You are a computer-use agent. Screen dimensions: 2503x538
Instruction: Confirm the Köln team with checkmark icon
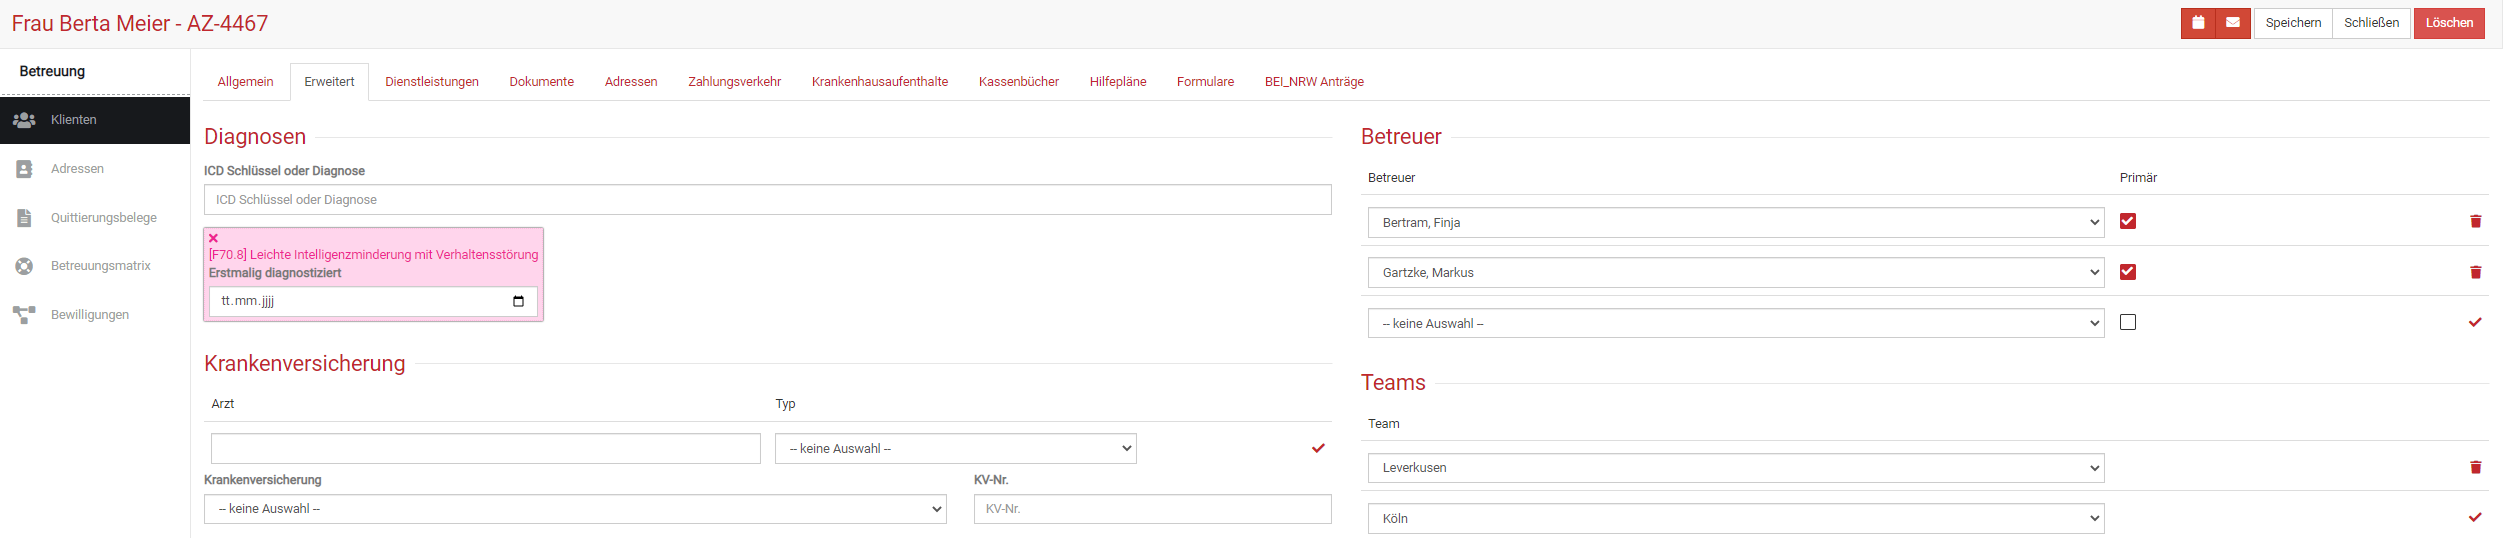click(x=2474, y=517)
